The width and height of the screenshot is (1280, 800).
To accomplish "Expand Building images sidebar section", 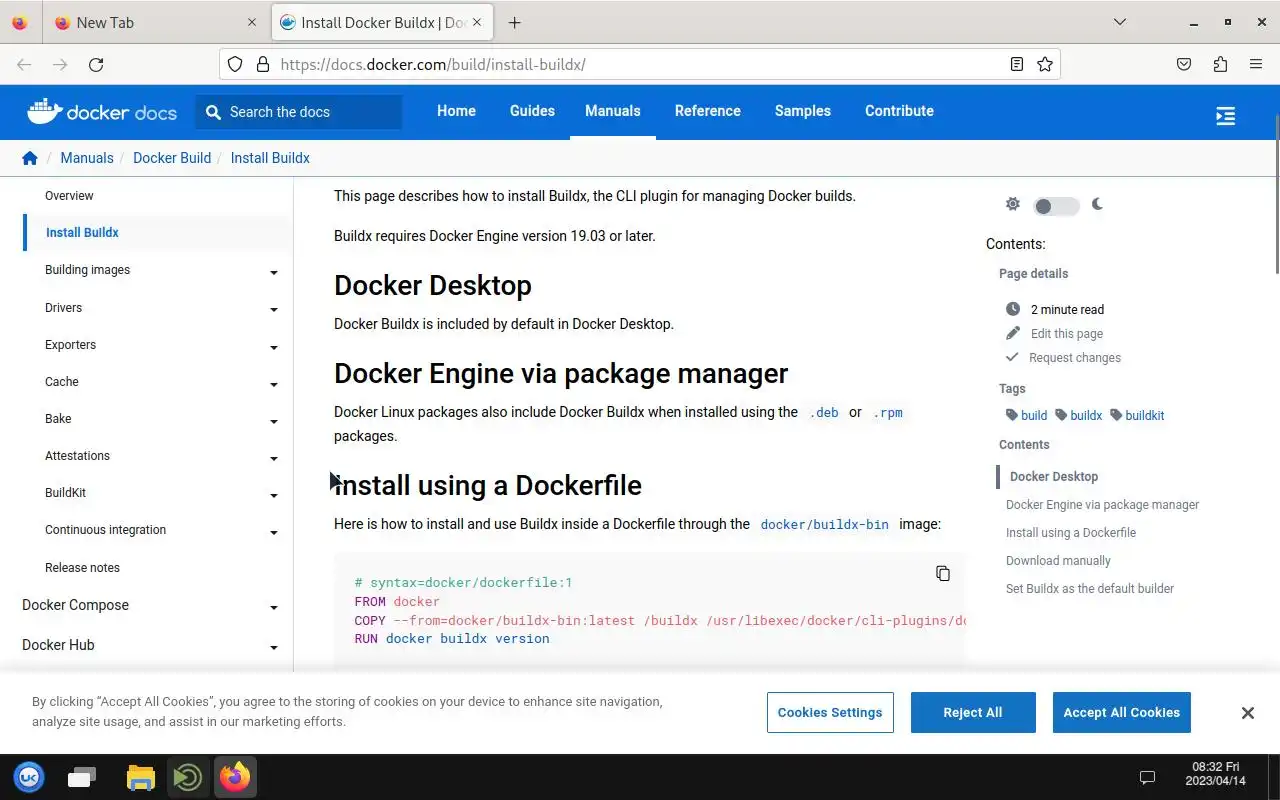I will (273, 272).
